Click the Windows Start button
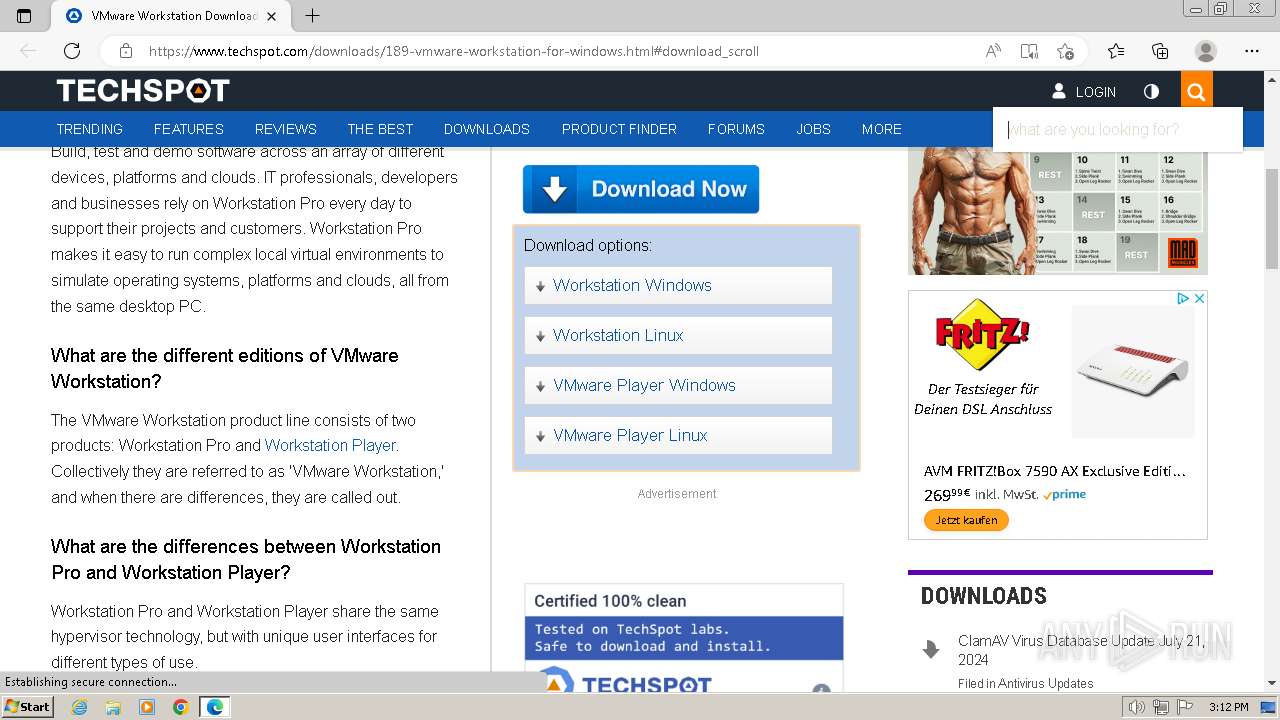The height and width of the screenshot is (720, 1280). point(27,707)
